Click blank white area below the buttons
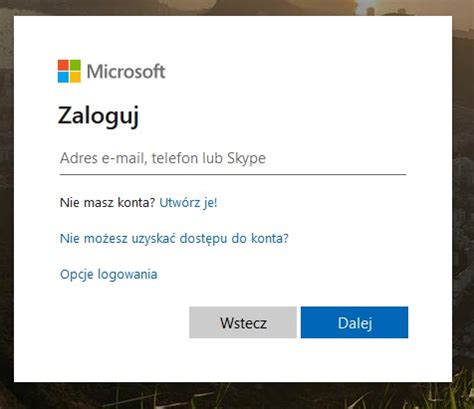 tap(233, 362)
